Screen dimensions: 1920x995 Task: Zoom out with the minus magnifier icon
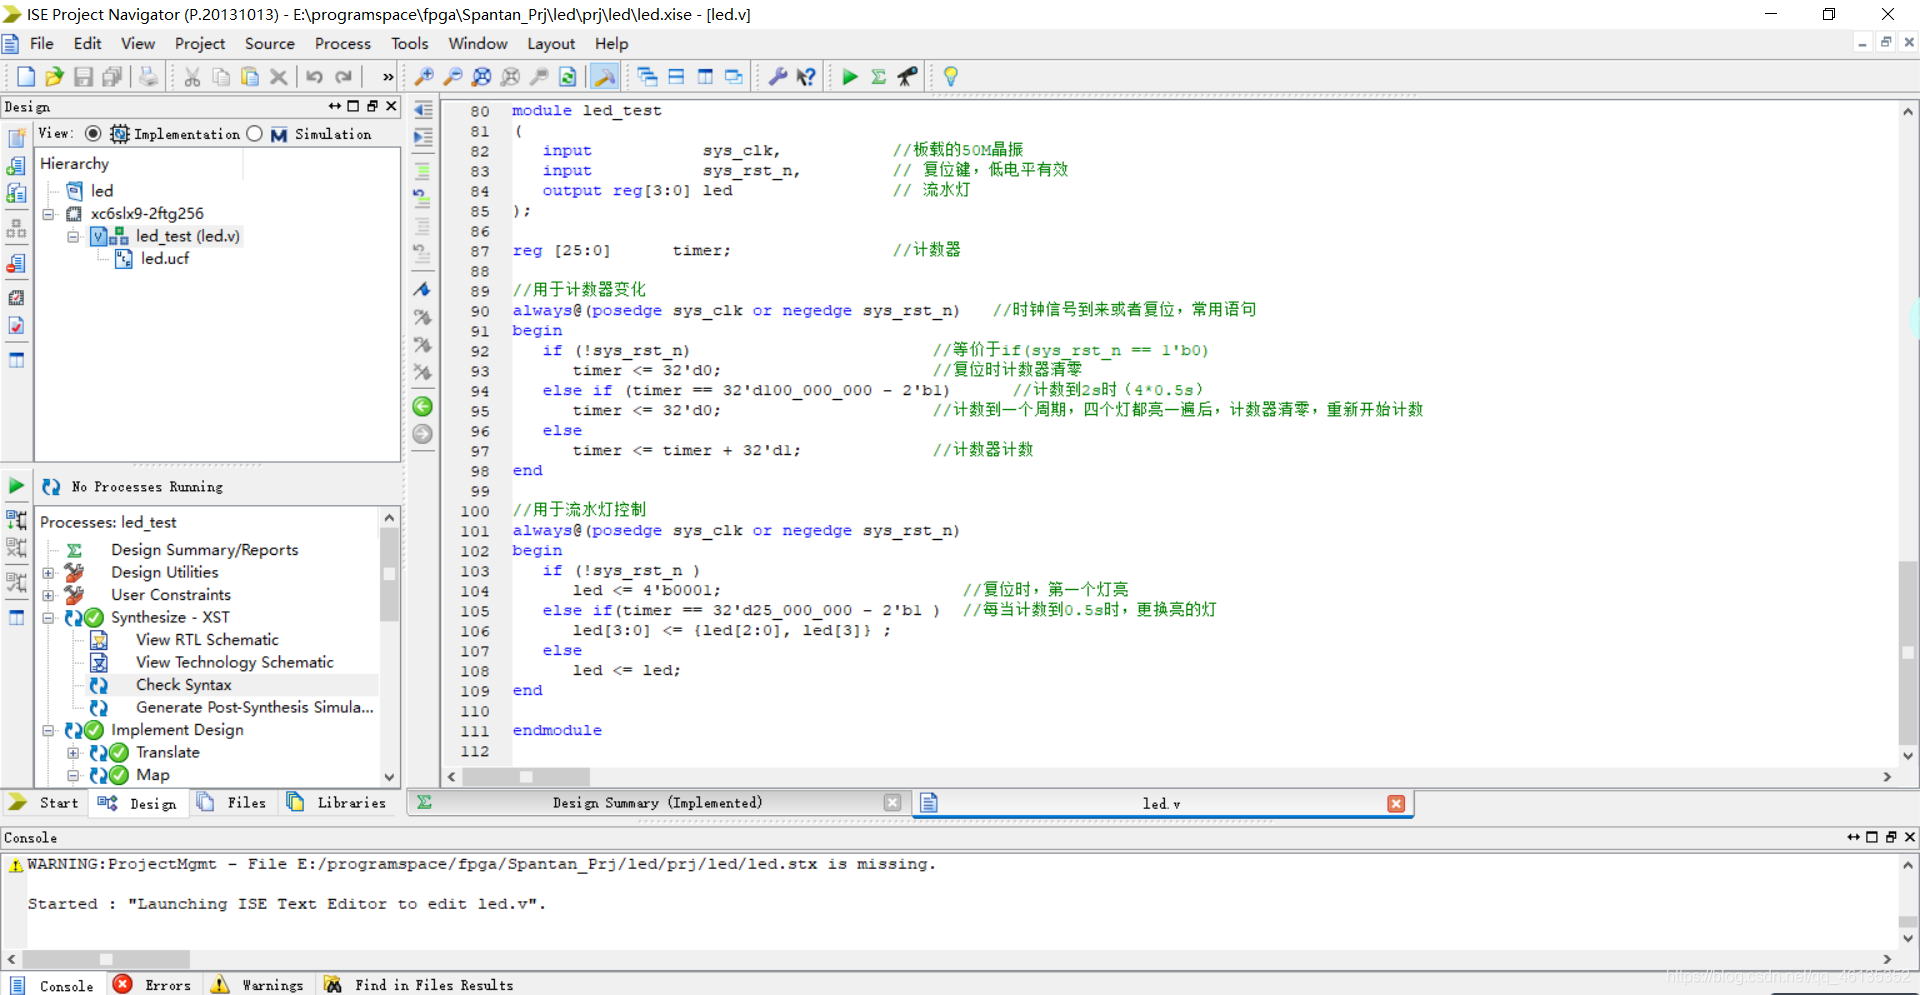453,77
